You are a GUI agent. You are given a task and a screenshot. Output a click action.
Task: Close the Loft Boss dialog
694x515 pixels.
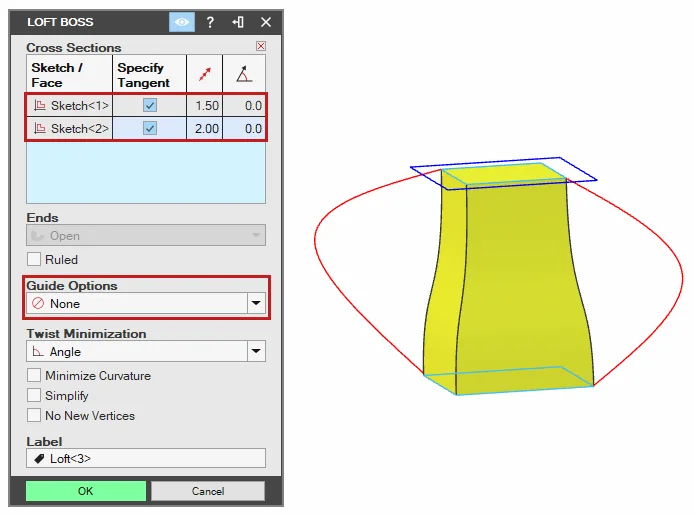point(266,22)
